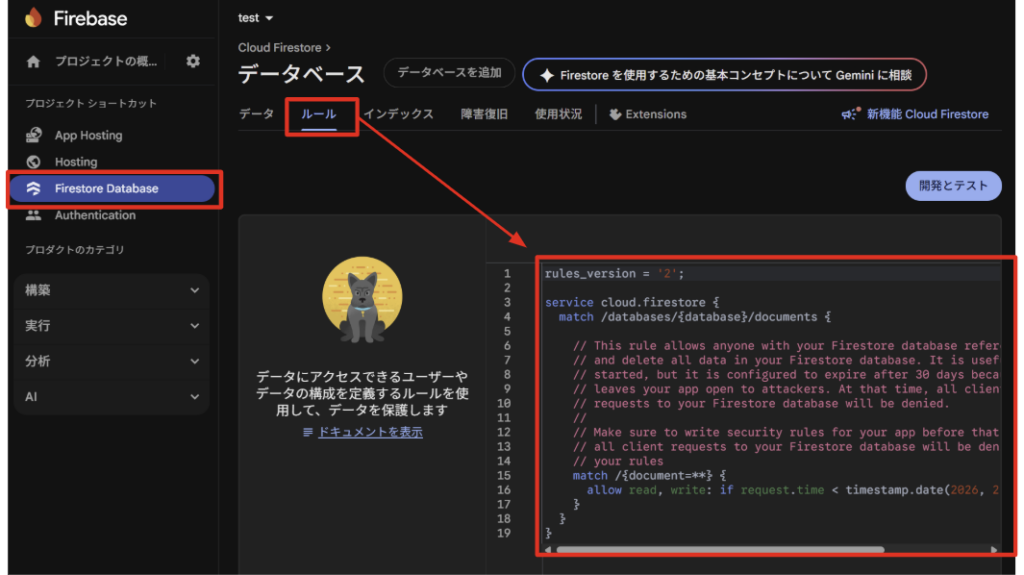The width and height of the screenshot is (1024, 575).
Task: Expand the 実行 category
Action: (112, 326)
